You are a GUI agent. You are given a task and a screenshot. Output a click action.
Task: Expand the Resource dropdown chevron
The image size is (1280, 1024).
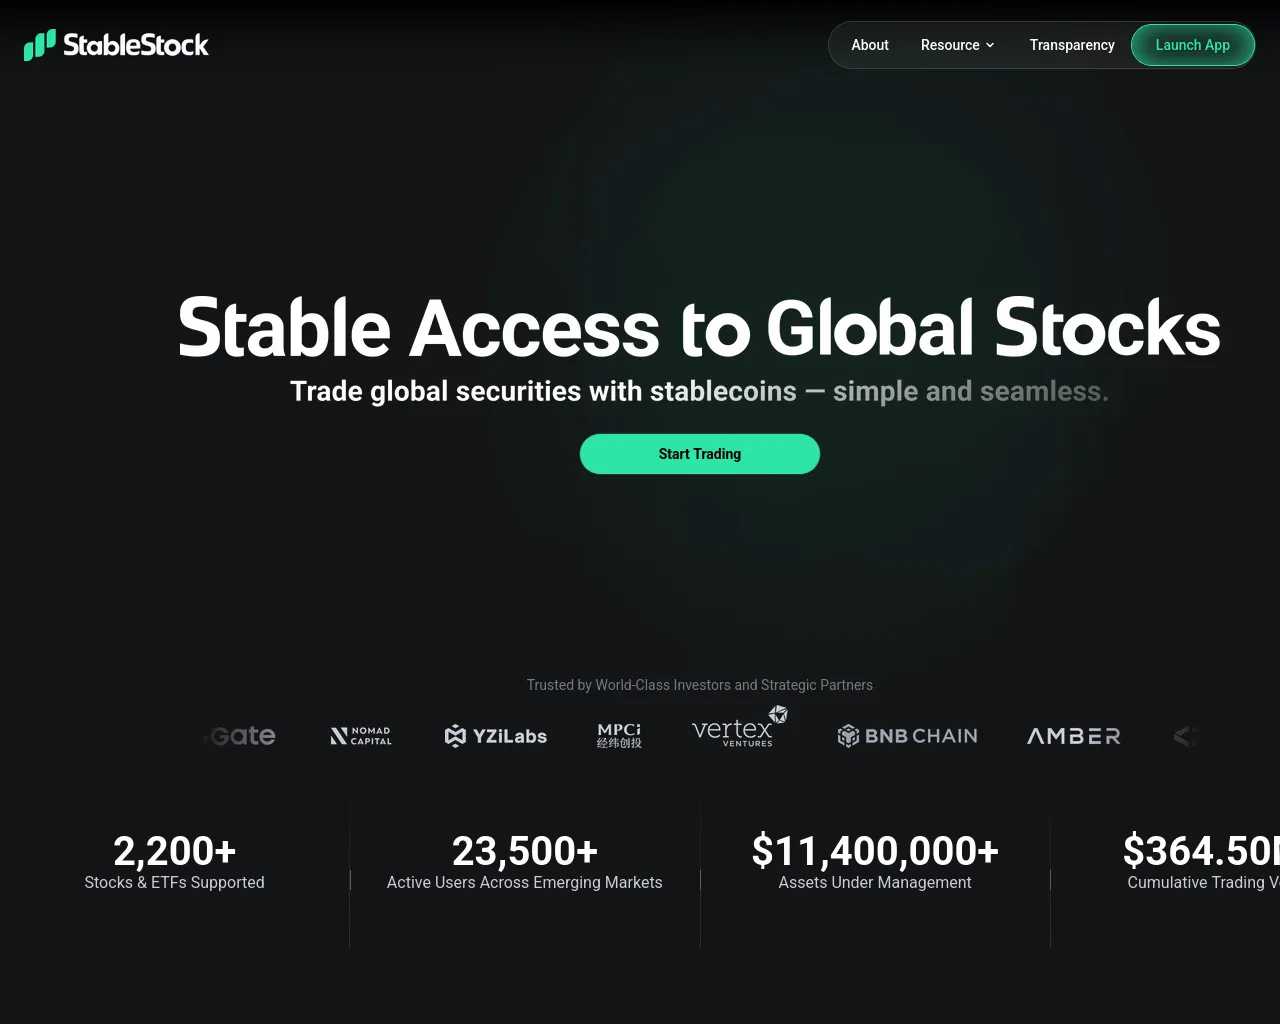click(x=990, y=45)
